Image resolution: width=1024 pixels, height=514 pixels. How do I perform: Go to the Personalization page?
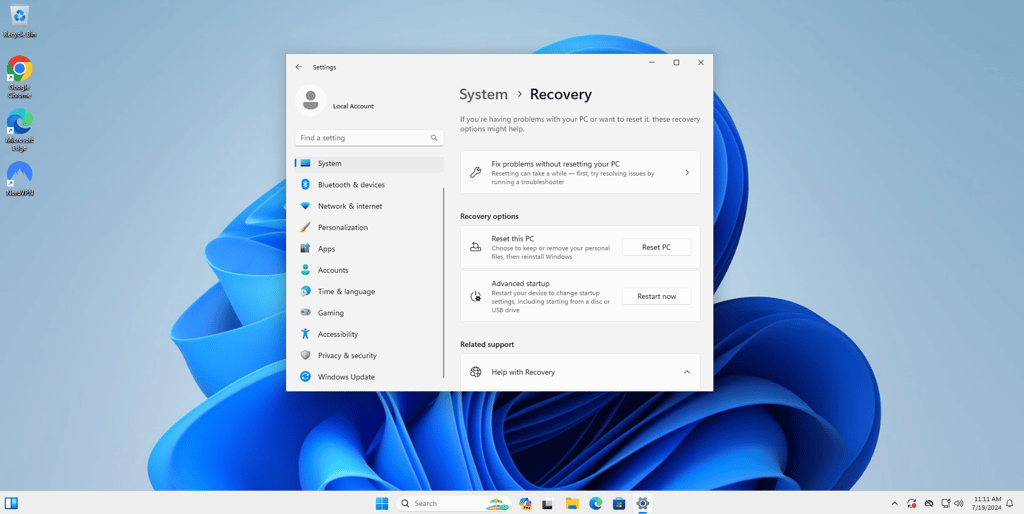click(x=370, y=227)
